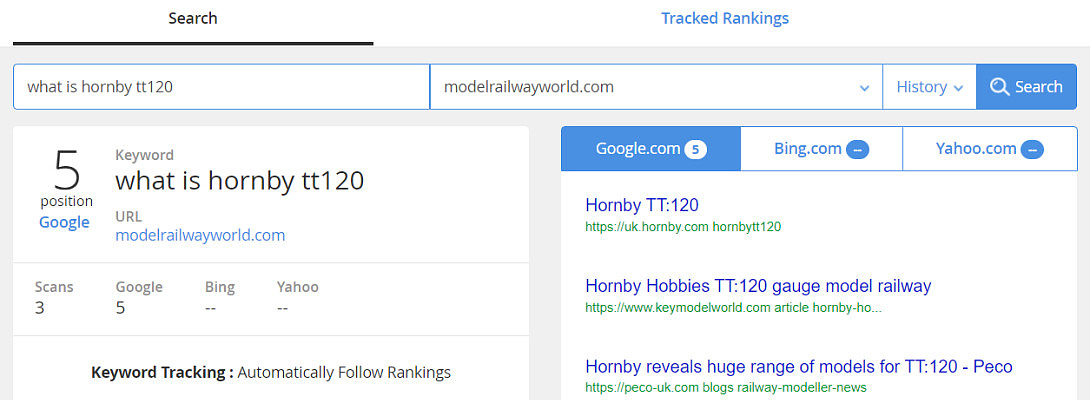Switch to the Tracked Rankings tab
This screenshot has width=1090, height=400.
pyautogui.click(x=725, y=19)
